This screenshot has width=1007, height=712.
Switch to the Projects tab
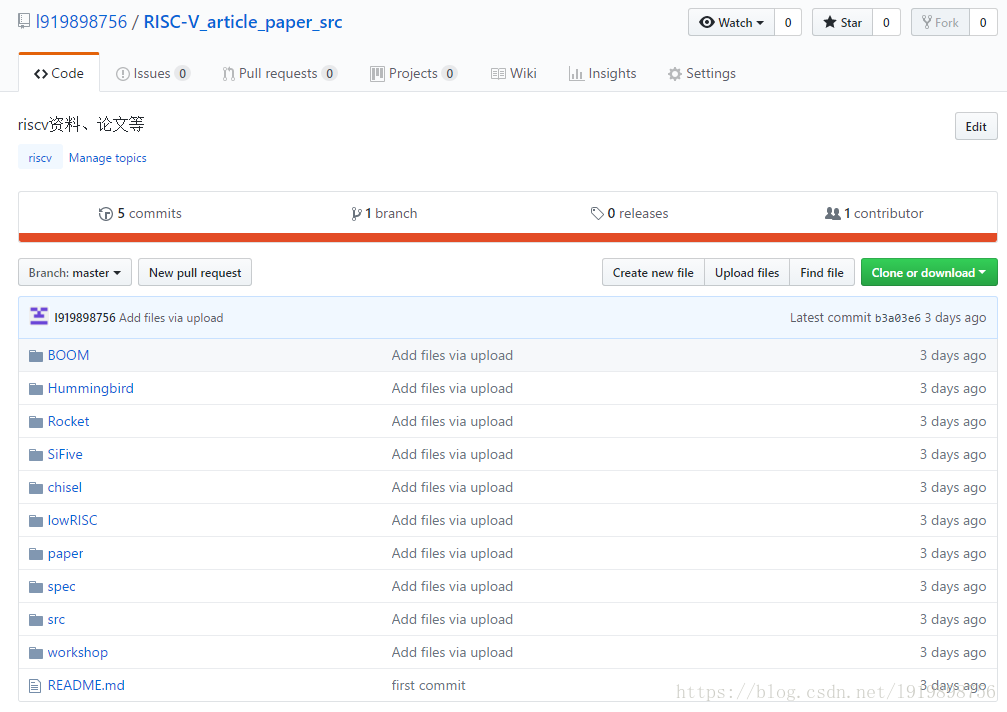point(414,73)
